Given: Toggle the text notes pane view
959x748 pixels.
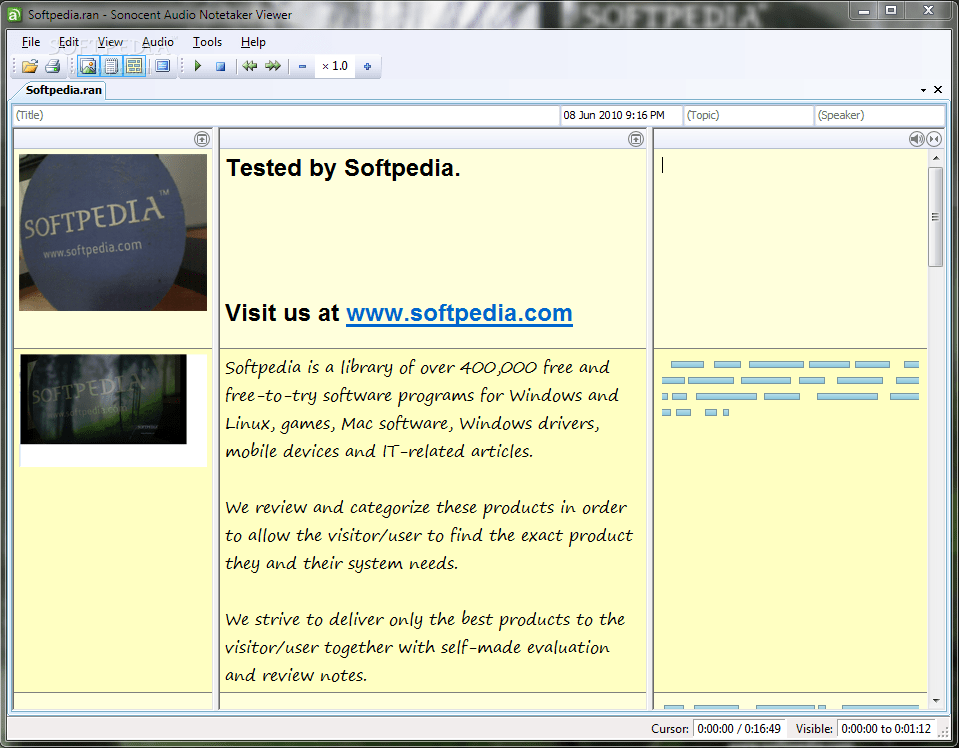Looking at the screenshot, I should (x=111, y=66).
